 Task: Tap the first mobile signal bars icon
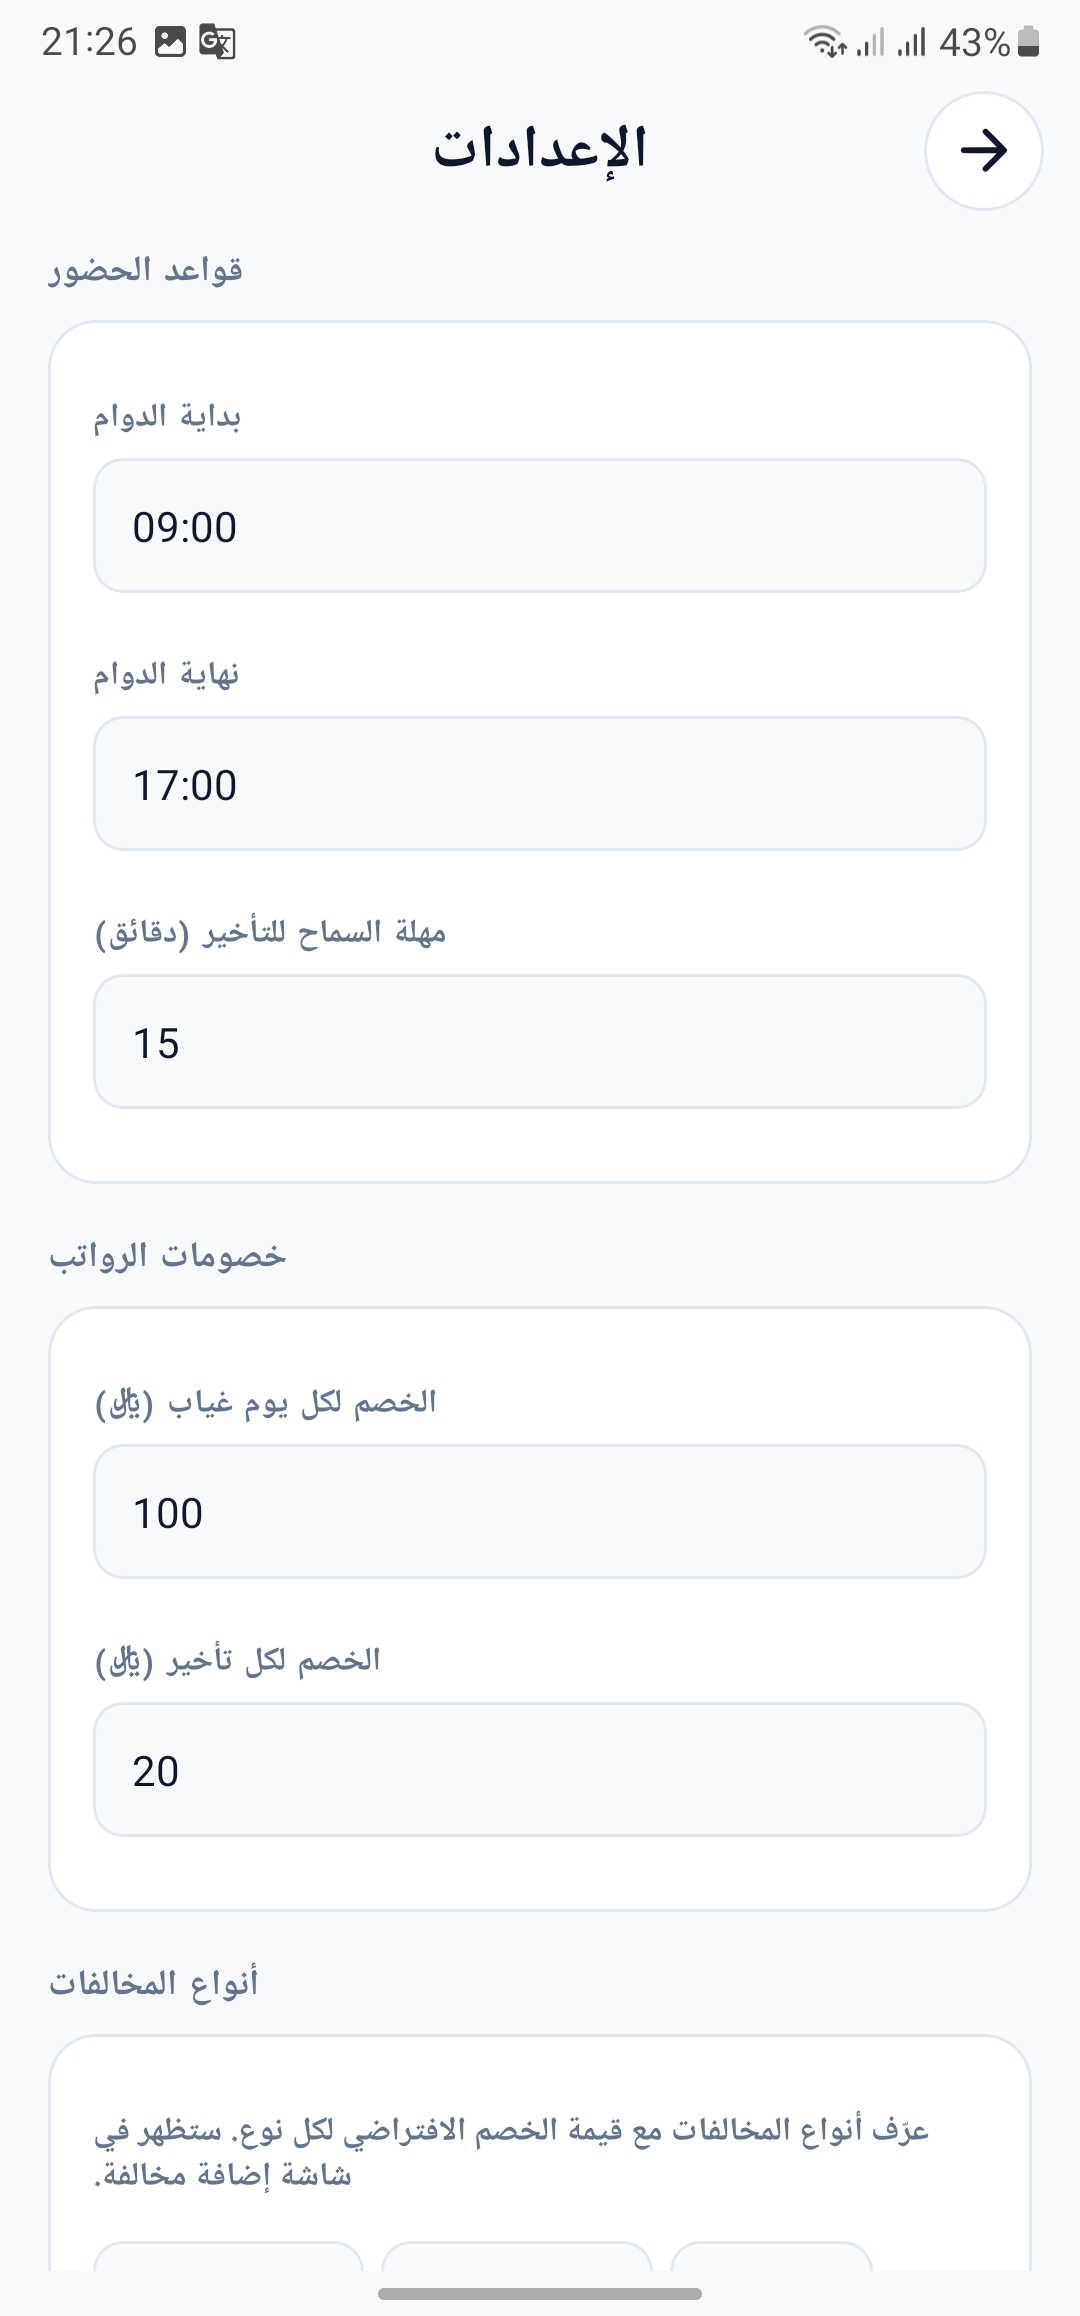point(871,42)
